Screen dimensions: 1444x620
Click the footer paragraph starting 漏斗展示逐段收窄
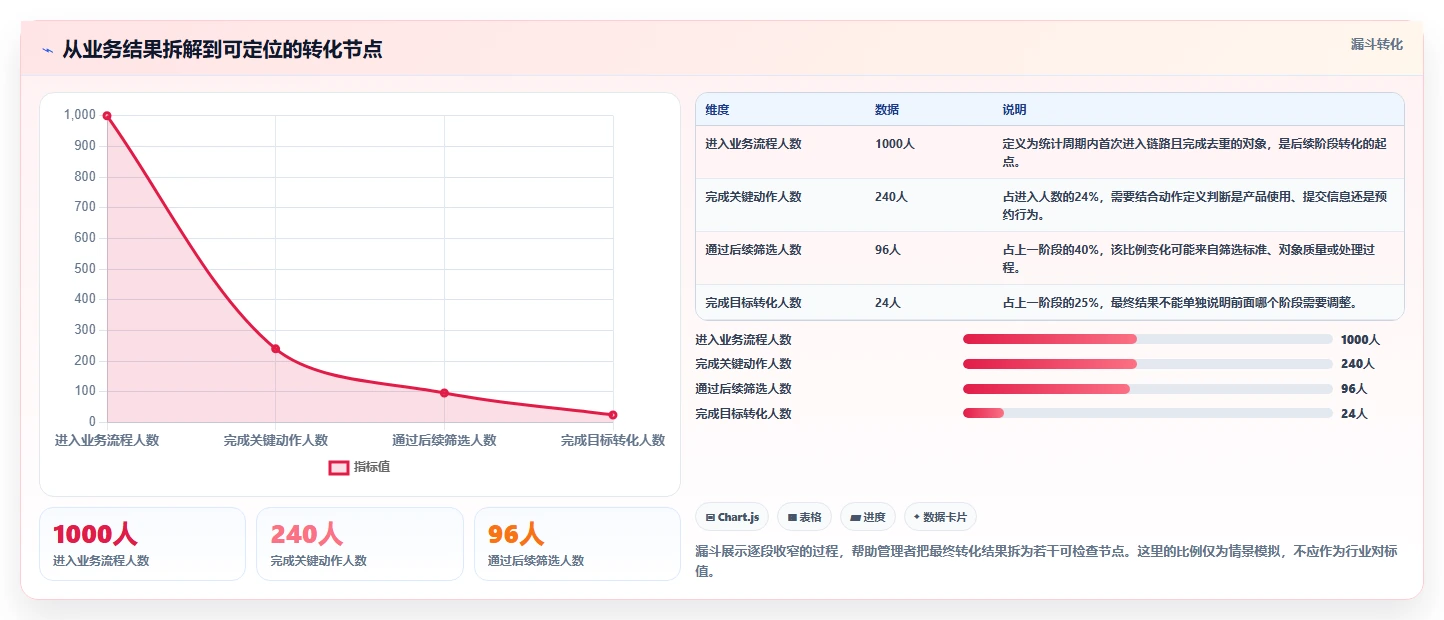pyautogui.click(x=1046, y=561)
